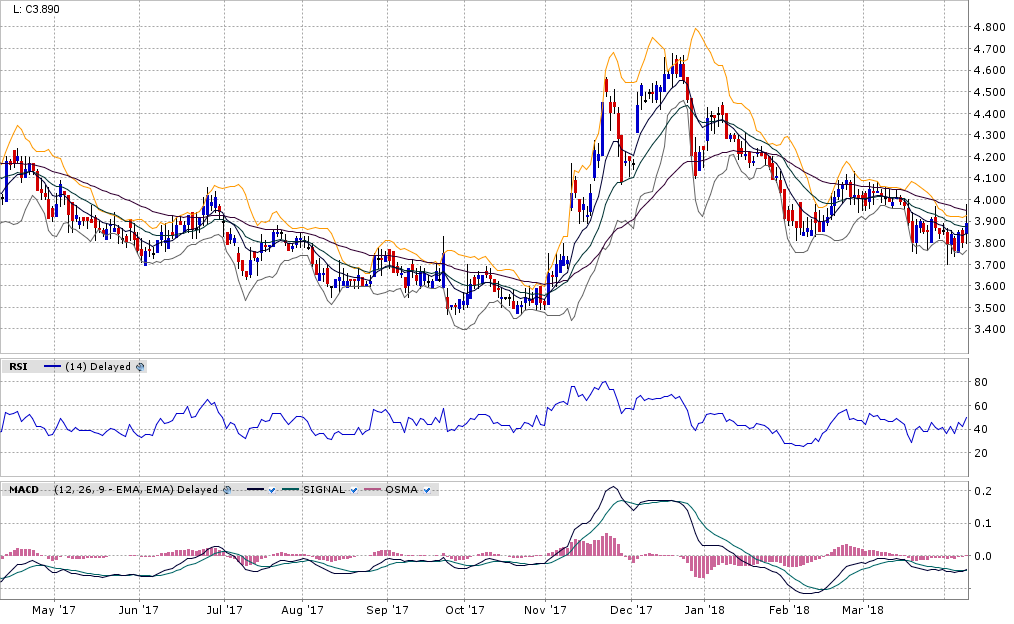1014x624 pixels.
Task: Open the MACD indicator settings icon
Action: pyautogui.click(x=228, y=490)
